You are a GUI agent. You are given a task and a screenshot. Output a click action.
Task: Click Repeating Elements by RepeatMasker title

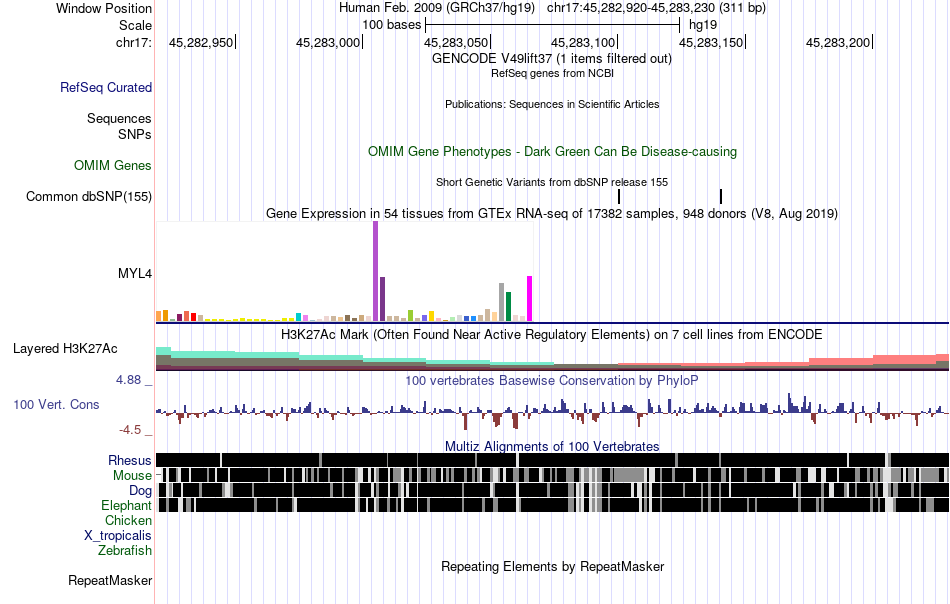[552, 566]
